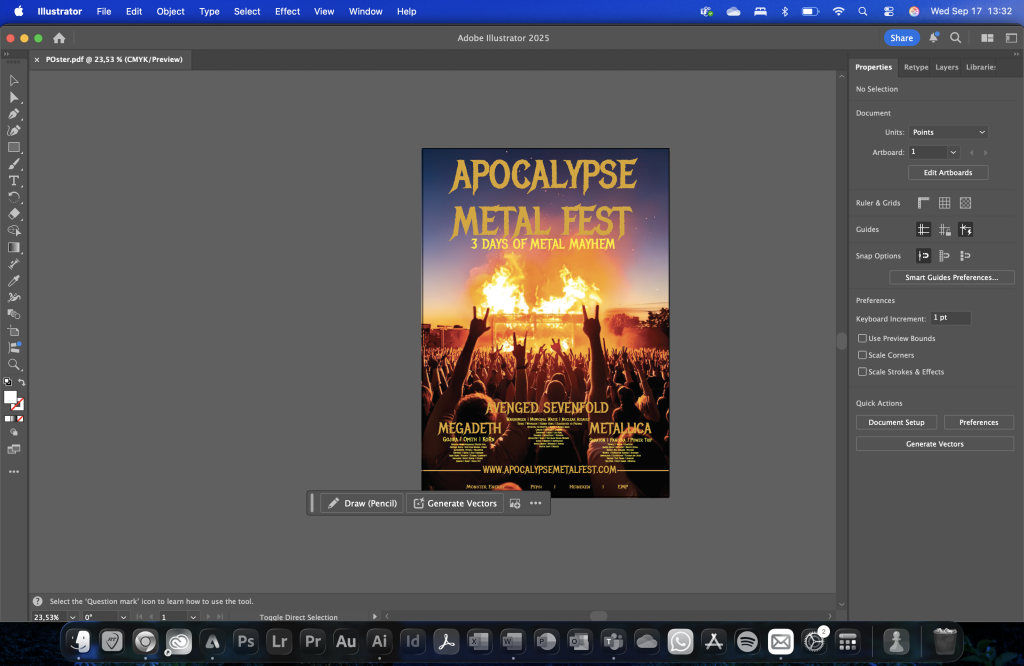Screen dimensions: 1024x666
Task: Open the Effect menu
Action: (287, 11)
